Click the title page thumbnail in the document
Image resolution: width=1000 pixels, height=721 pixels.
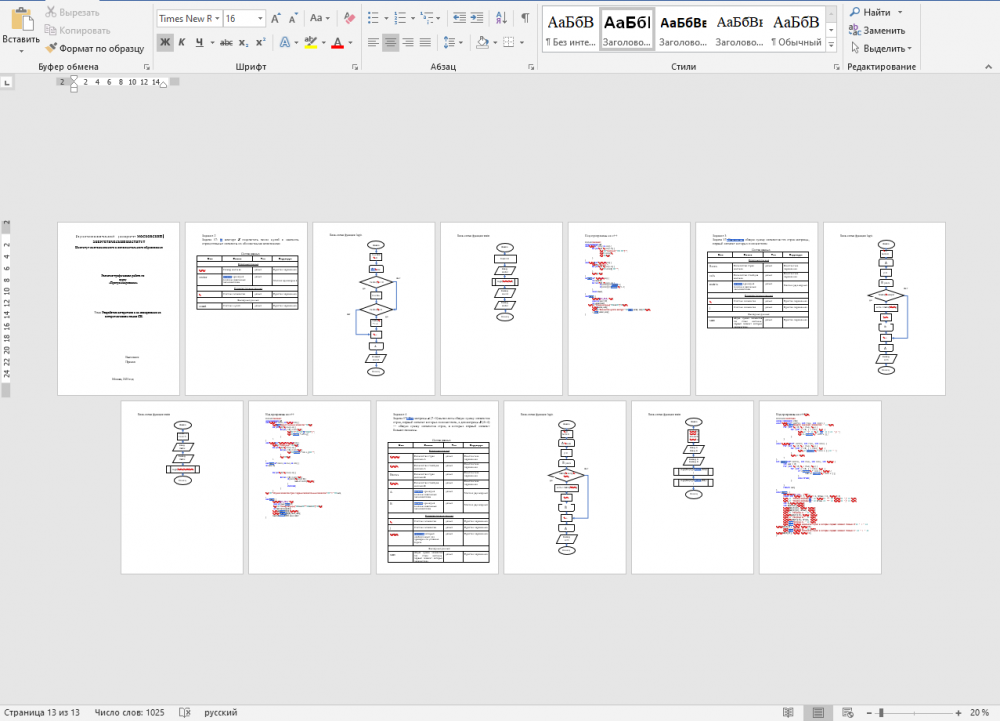(x=119, y=308)
